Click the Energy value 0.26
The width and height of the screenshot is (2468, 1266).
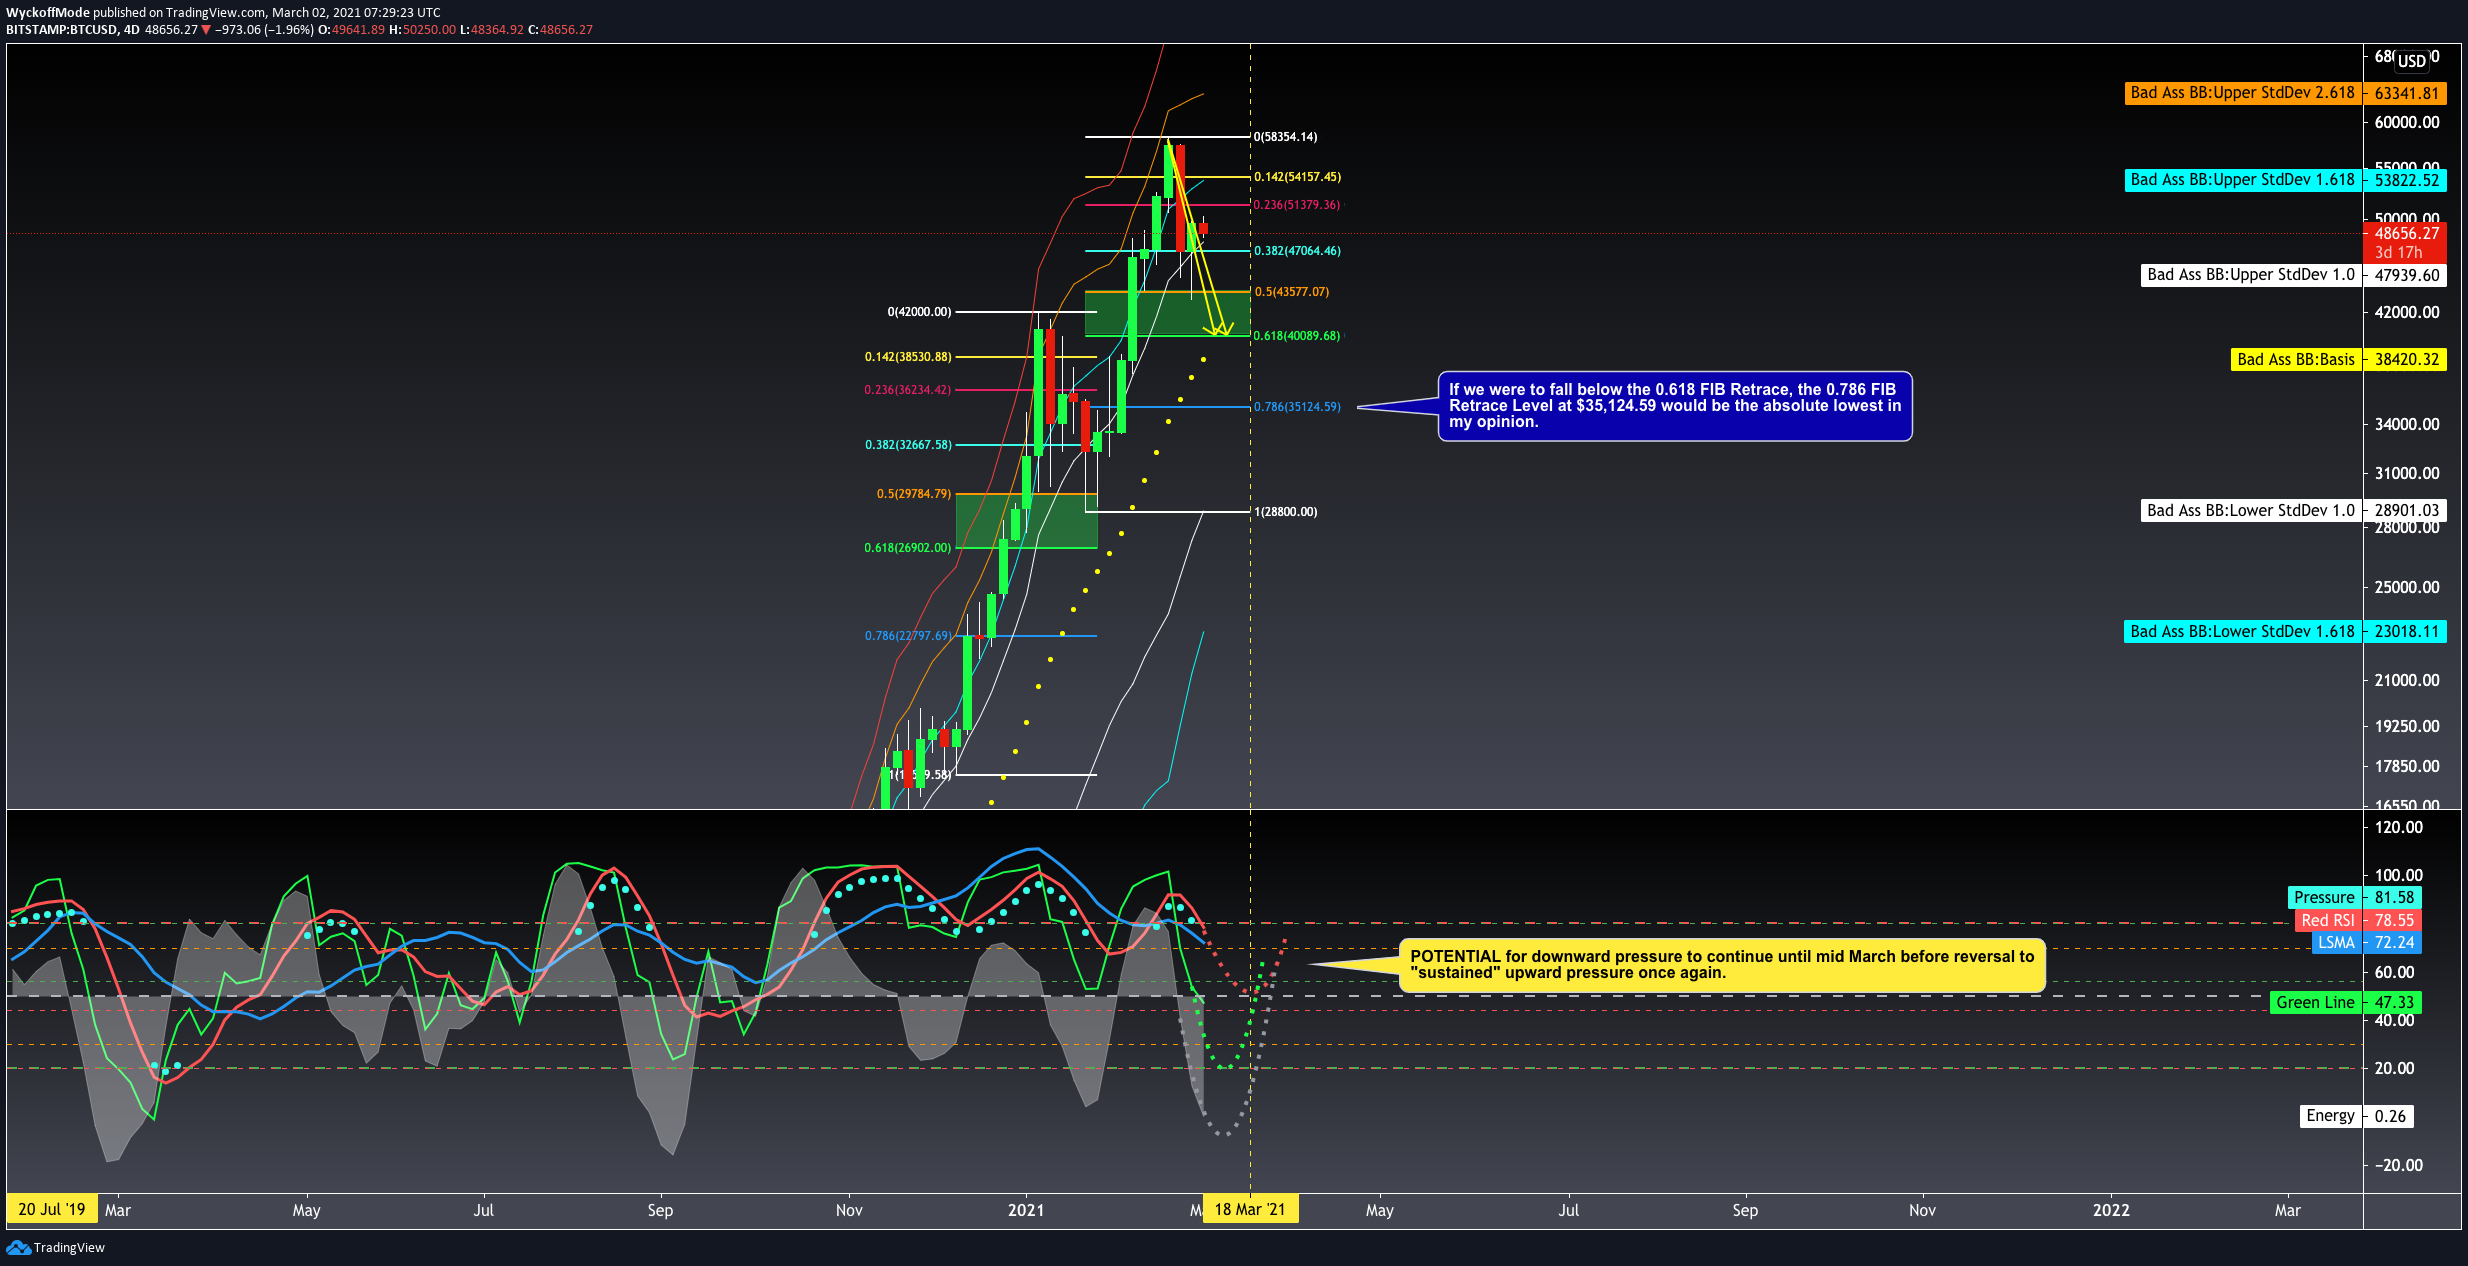(x=2390, y=1116)
